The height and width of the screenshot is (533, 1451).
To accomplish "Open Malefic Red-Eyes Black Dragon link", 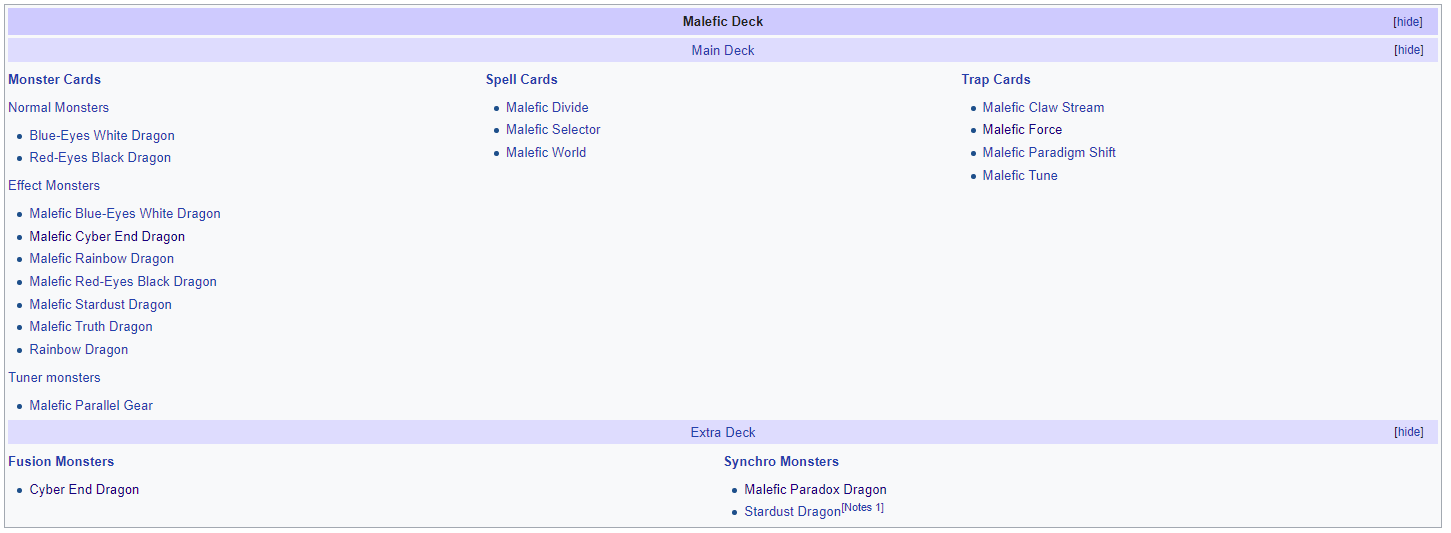I will pos(123,281).
